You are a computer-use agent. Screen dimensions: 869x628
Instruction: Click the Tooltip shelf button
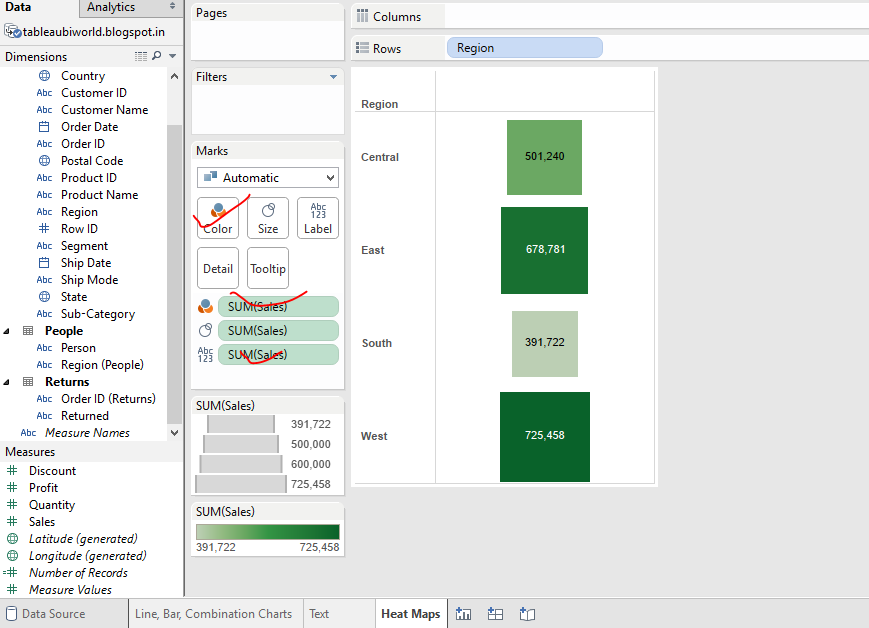(267, 268)
